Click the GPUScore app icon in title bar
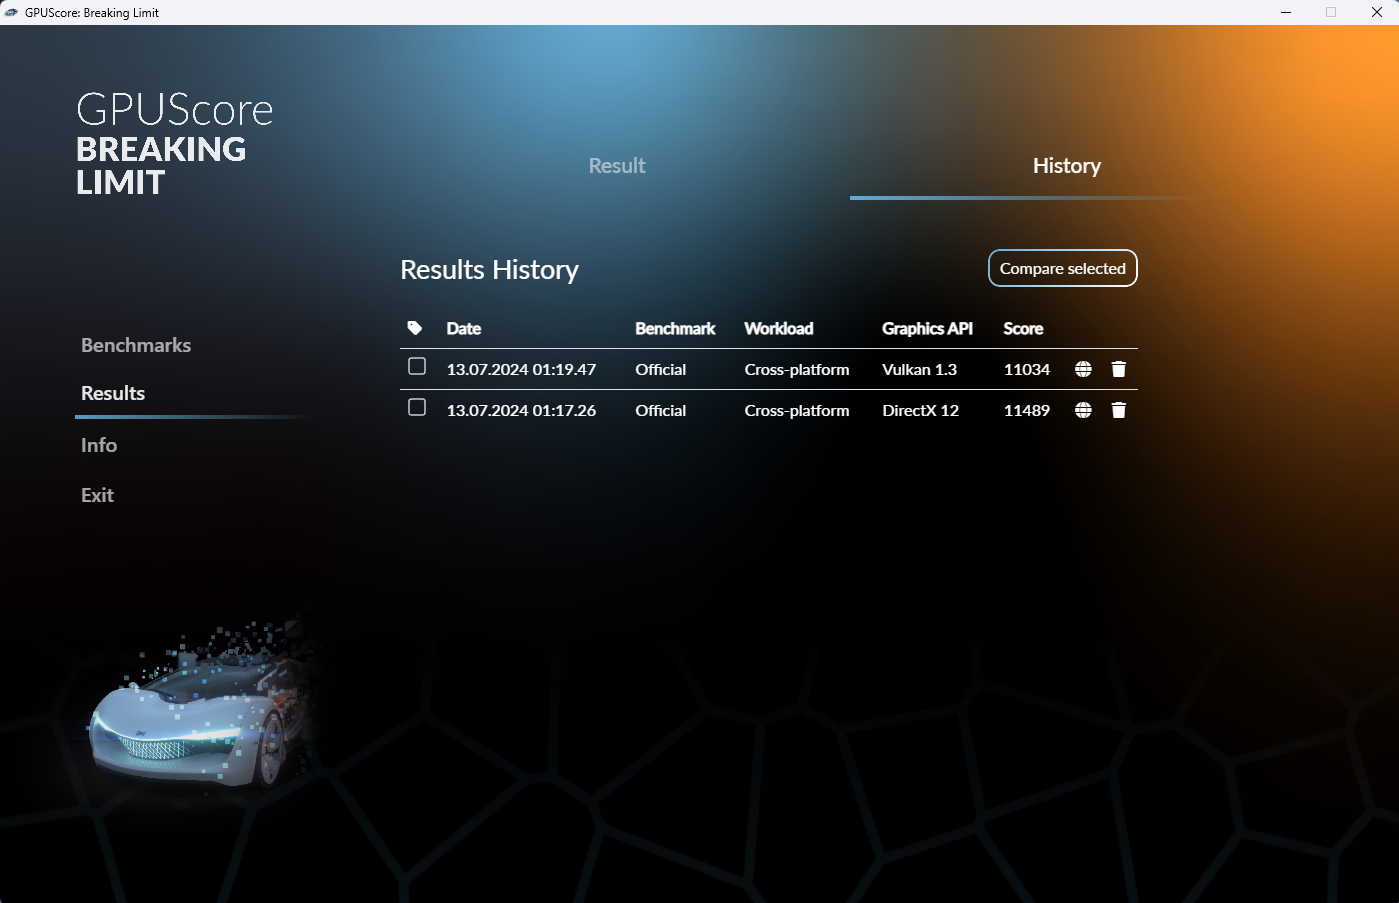 pos(11,12)
